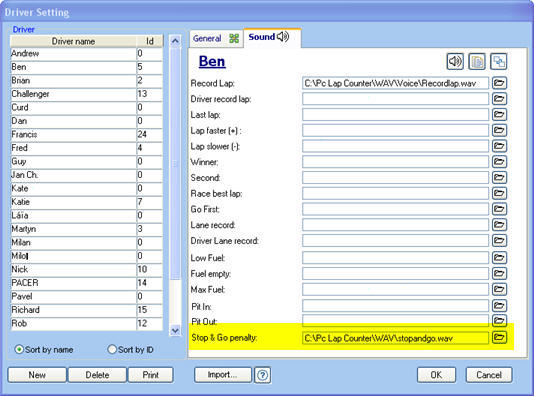Screen dimensions: 534x396
Task: Select driver Ben in the list
Action: tap(73, 67)
